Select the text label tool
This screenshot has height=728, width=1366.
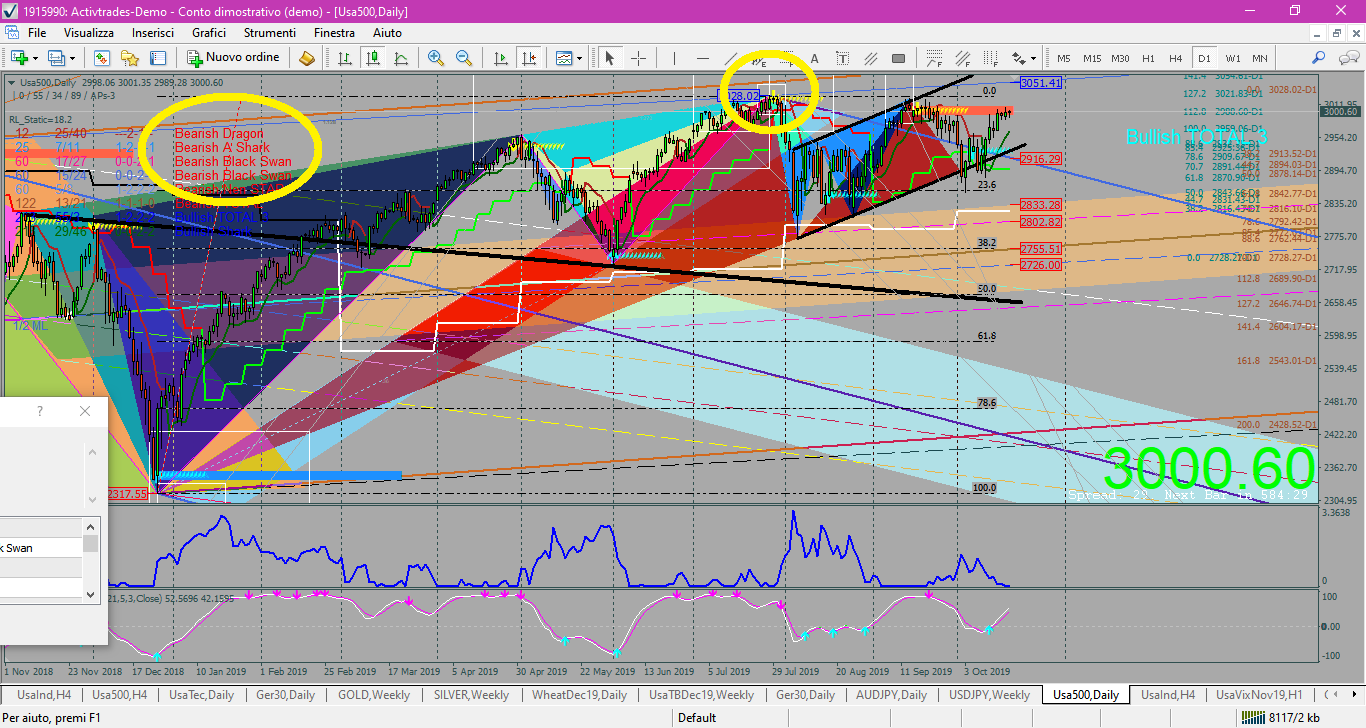click(x=842, y=58)
